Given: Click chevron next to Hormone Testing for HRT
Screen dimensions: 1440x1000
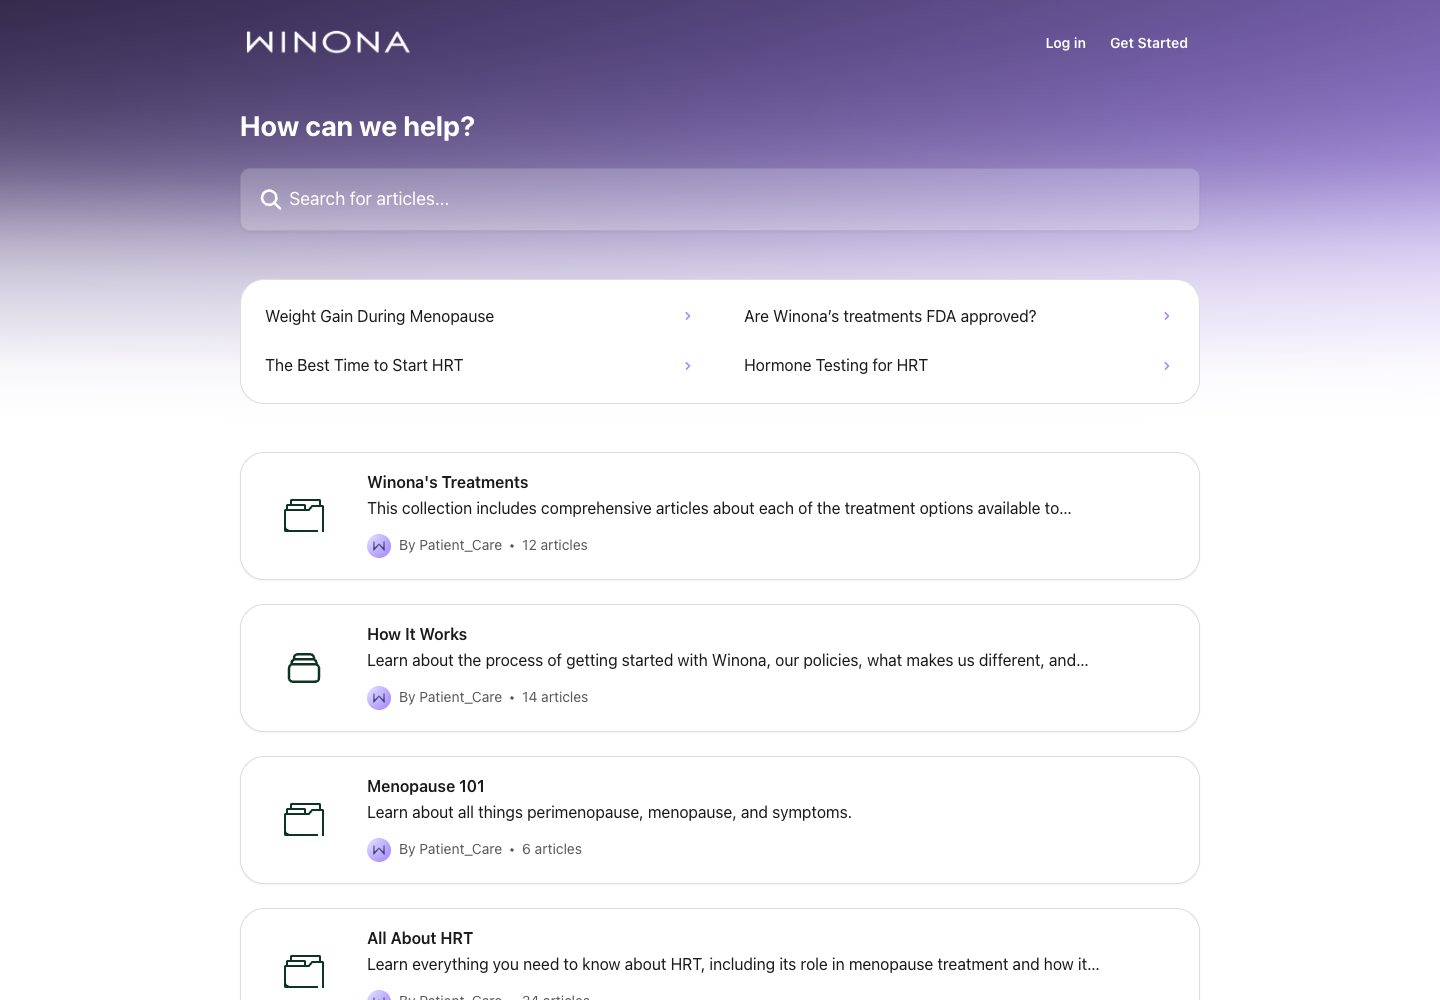Looking at the screenshot, I should [1167, 366].
